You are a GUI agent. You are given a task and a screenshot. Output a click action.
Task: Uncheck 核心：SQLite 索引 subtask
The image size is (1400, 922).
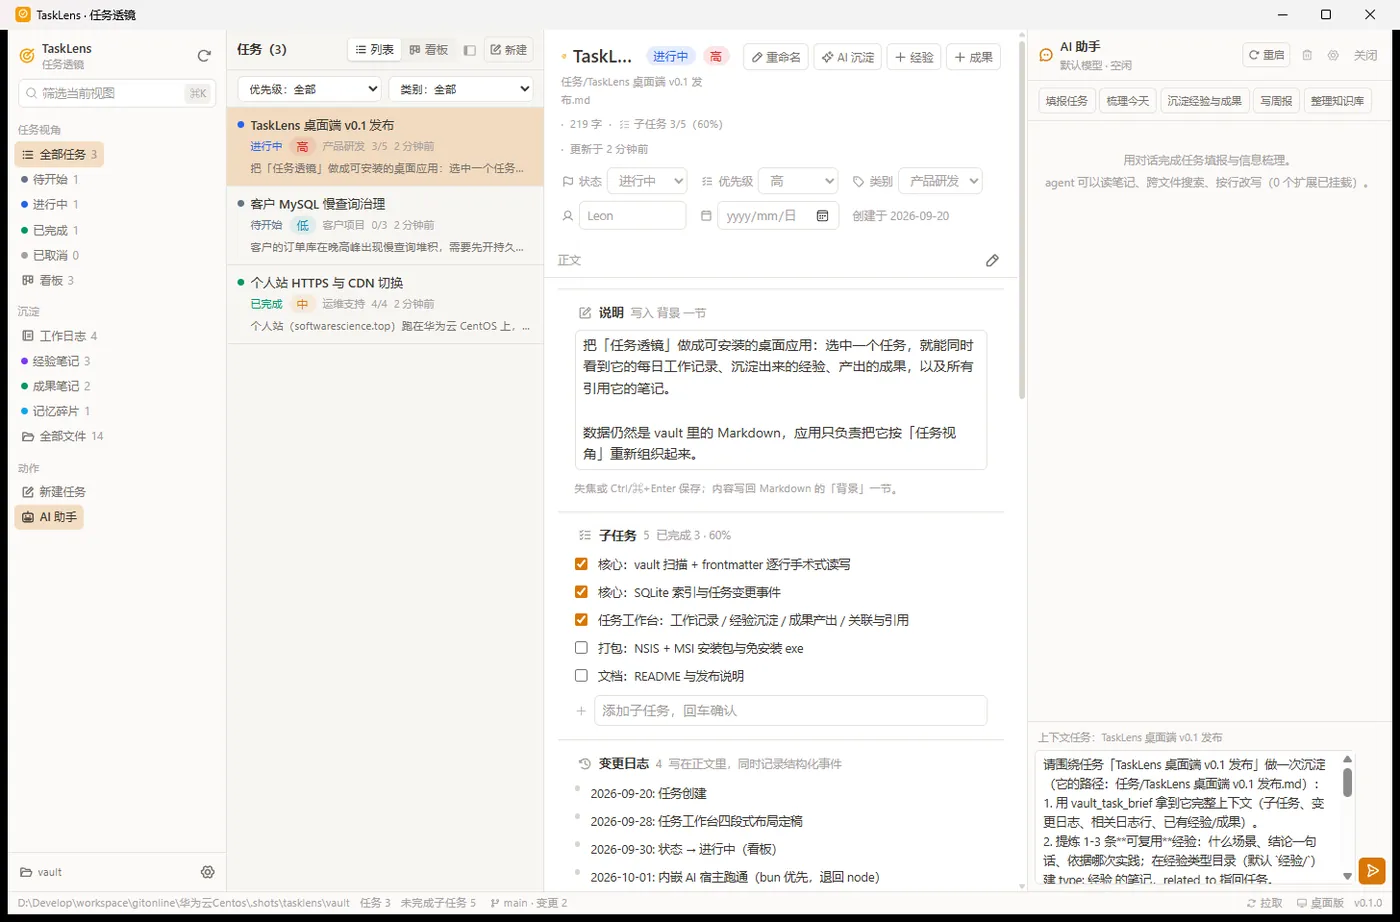coord(581,592)
